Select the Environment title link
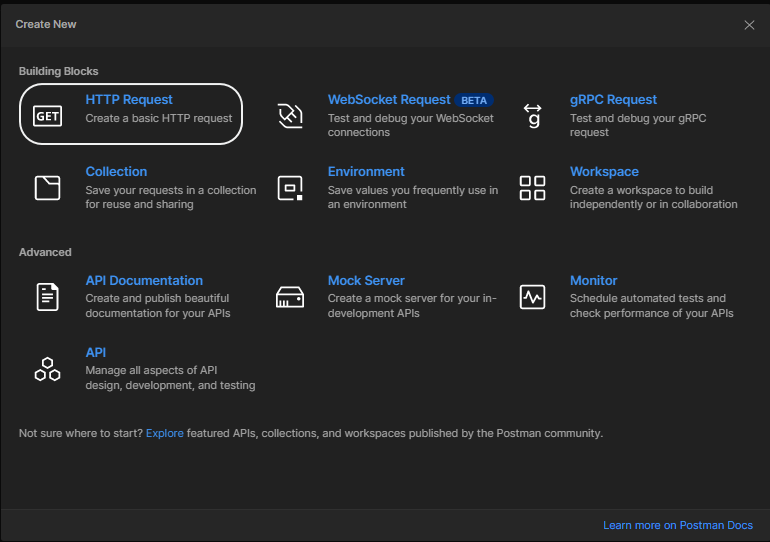770x542 pixels. tap(366, 171)
